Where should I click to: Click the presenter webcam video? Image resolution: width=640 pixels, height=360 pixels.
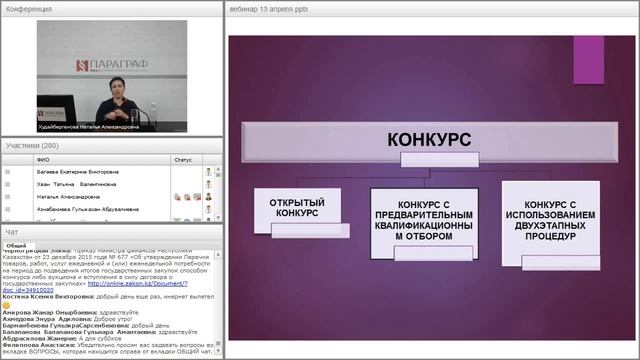(x=112, y=76)
